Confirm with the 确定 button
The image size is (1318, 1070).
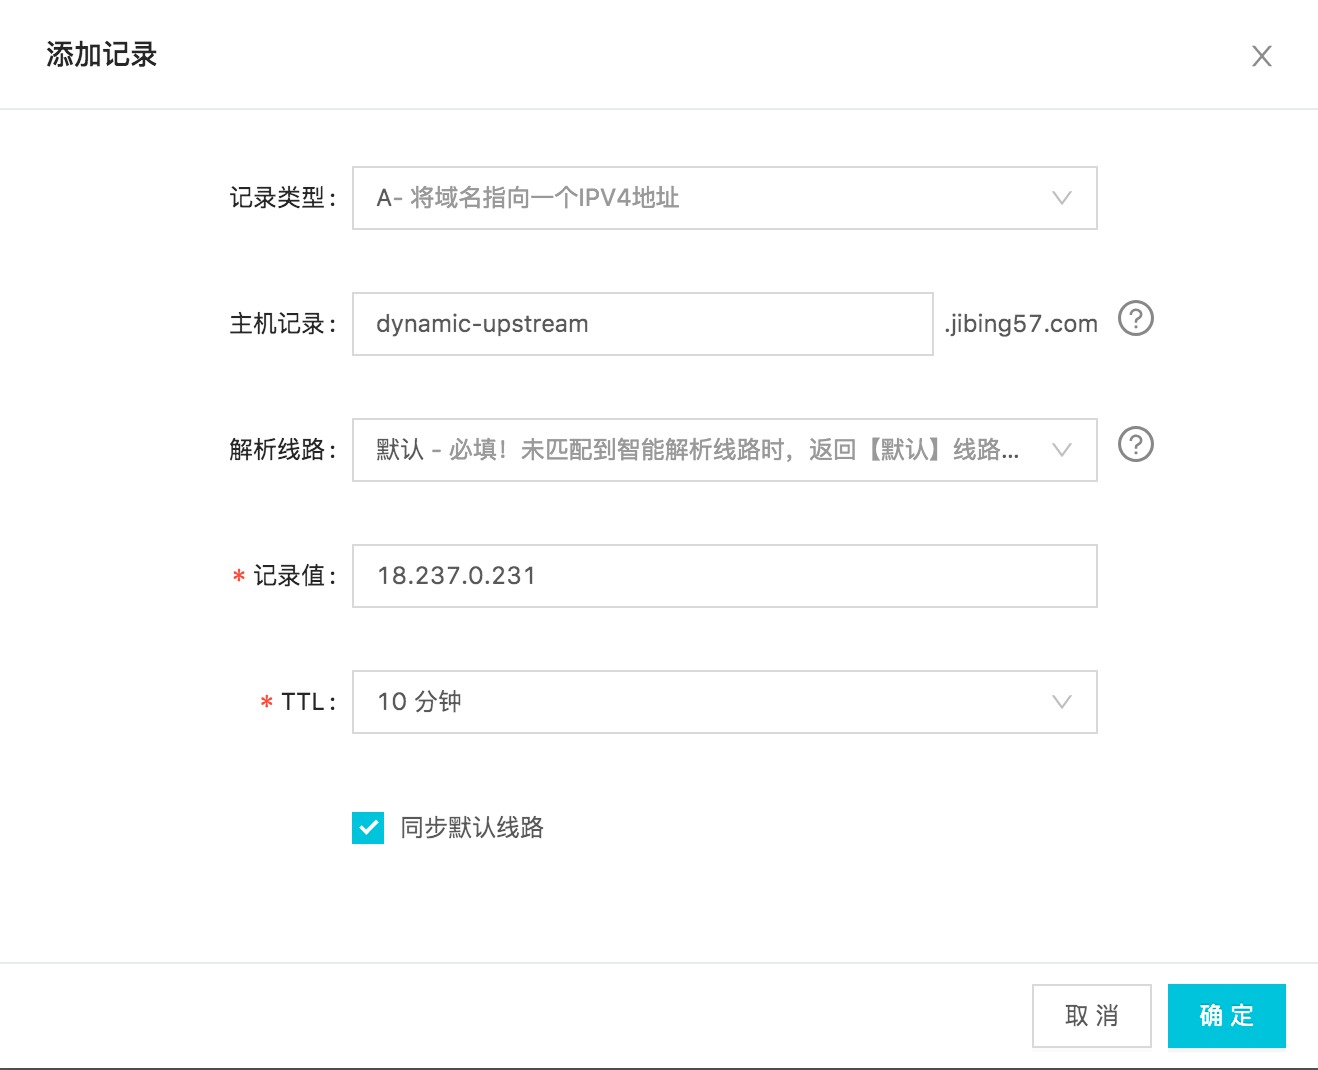pyautogui.click(x=1227, y=1016)
